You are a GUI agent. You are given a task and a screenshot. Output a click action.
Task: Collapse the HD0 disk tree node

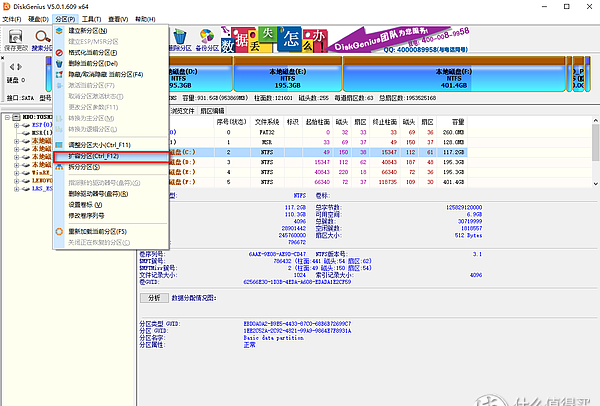(x=7, y=117)
